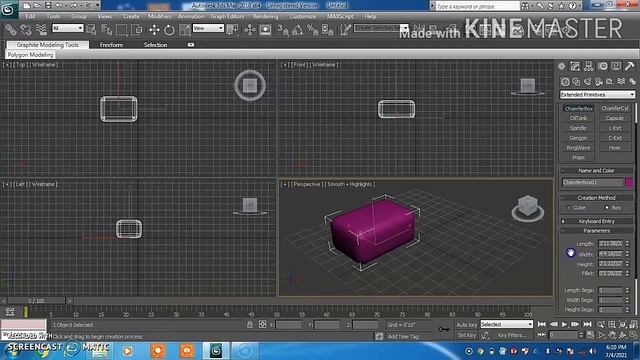The height and width of the screenshot is (360, 640).
Task: Select Cube creation method radio button
Action: [568, 208]
